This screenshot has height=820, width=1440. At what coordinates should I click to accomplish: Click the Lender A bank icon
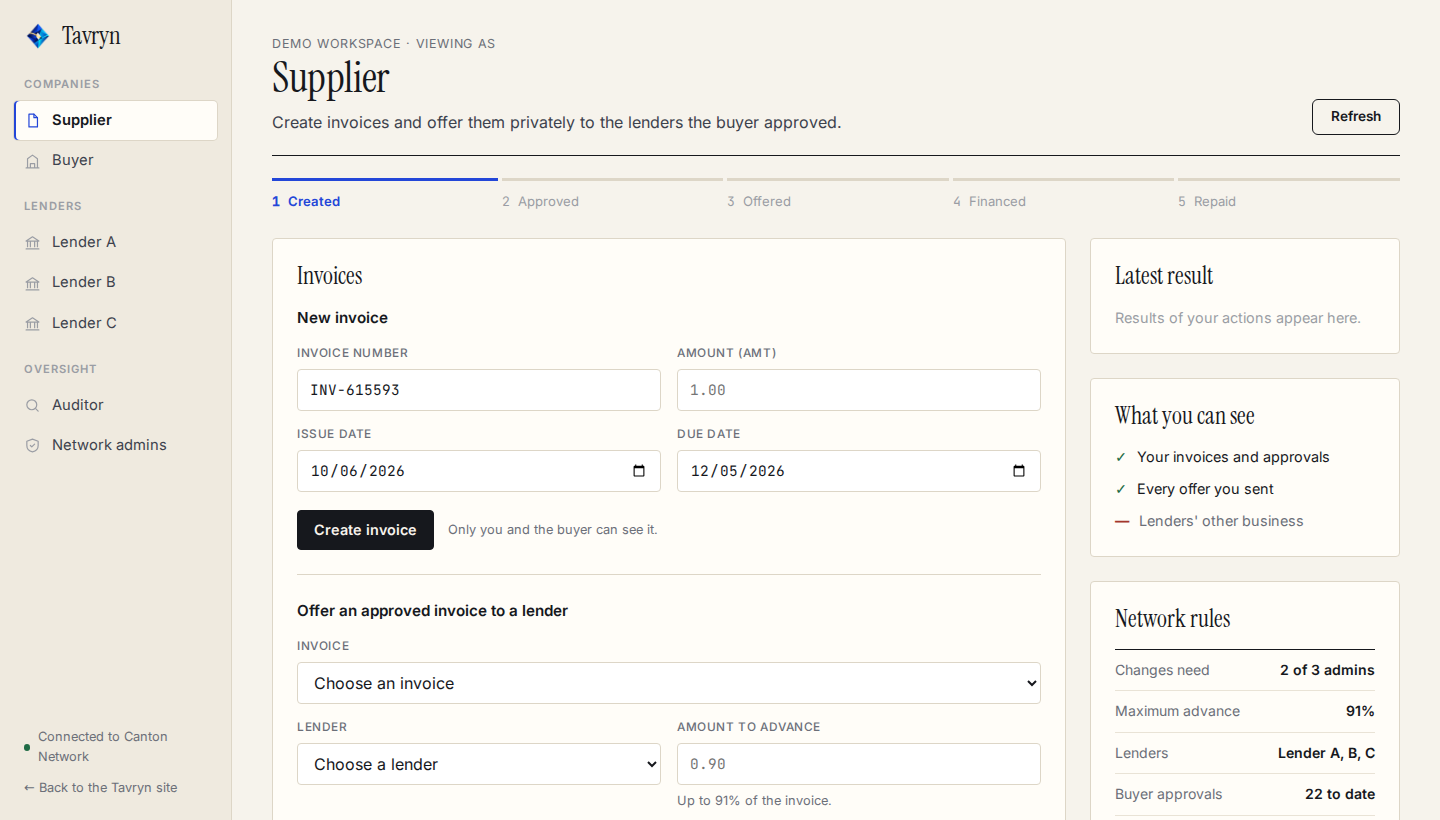tap(33, 243)
